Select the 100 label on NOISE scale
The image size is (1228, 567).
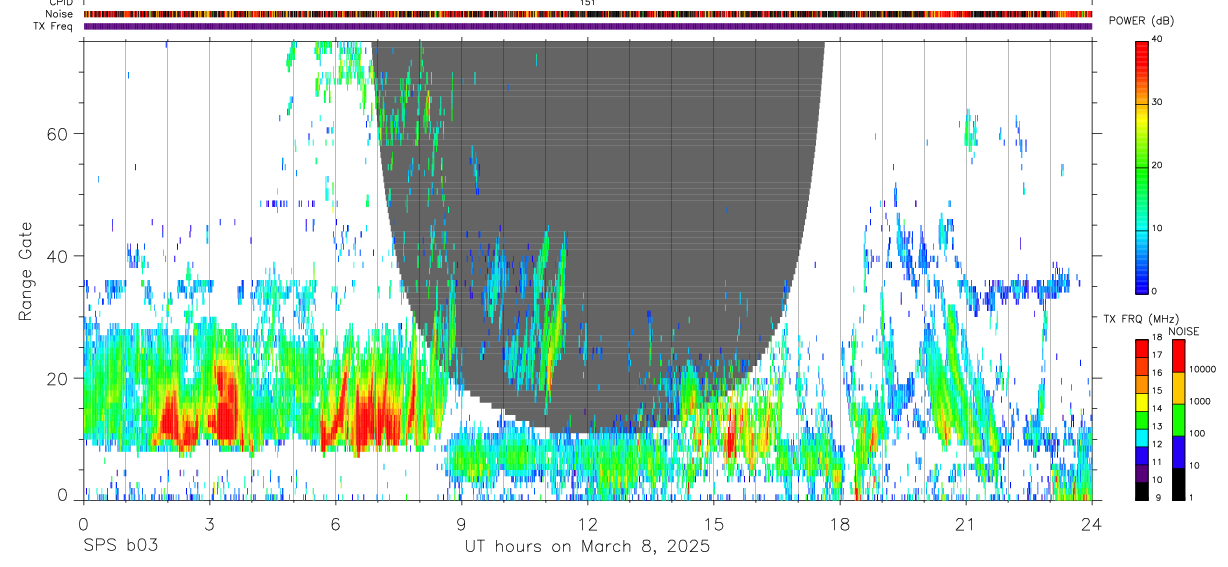coord(1197,433)
